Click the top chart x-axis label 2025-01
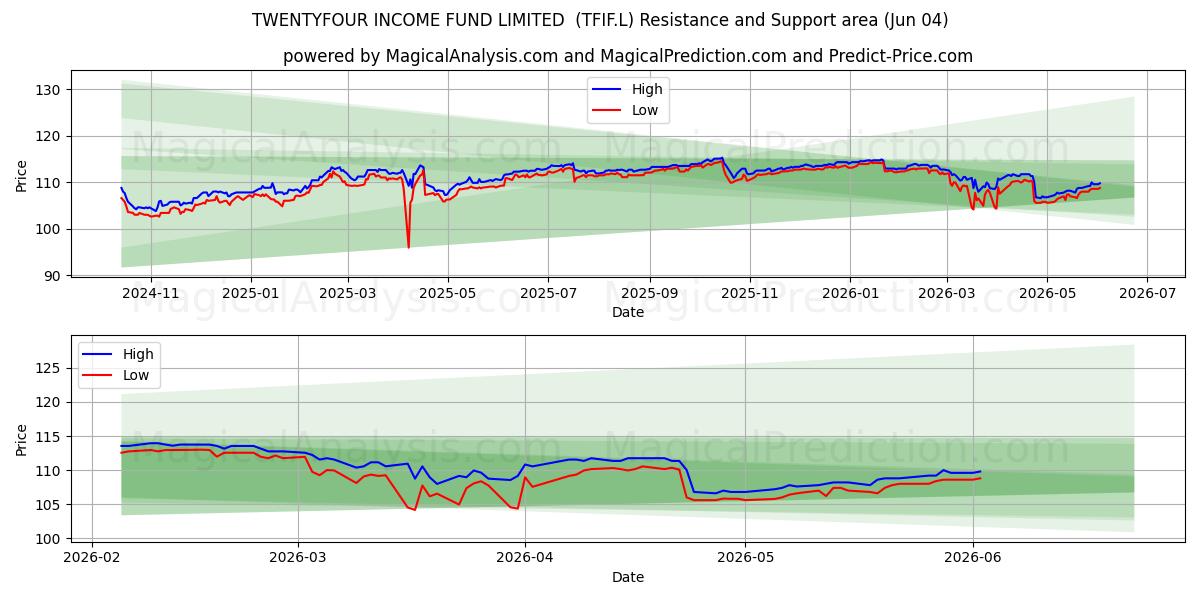1200x600 pixels. click(250, 294)
